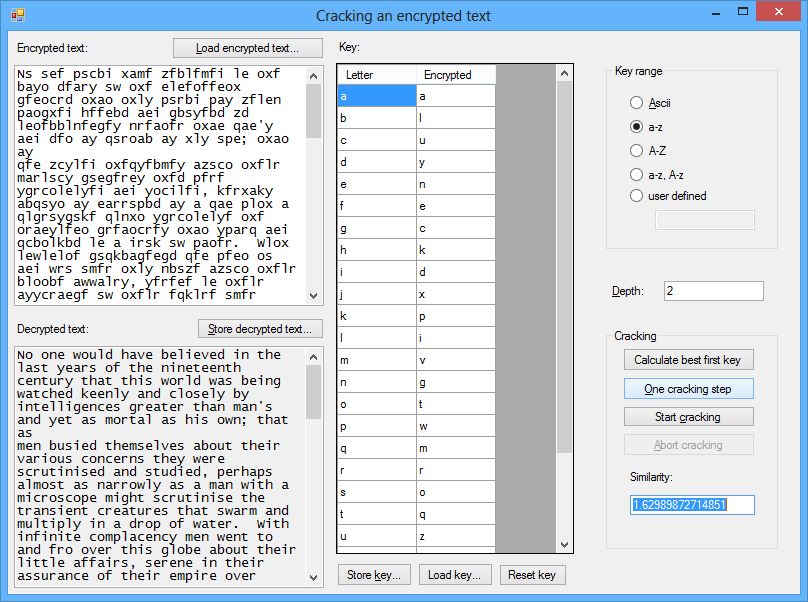Click Calculate best first key
The width and height of the screenshot is (808, 602).
point(688,360)
